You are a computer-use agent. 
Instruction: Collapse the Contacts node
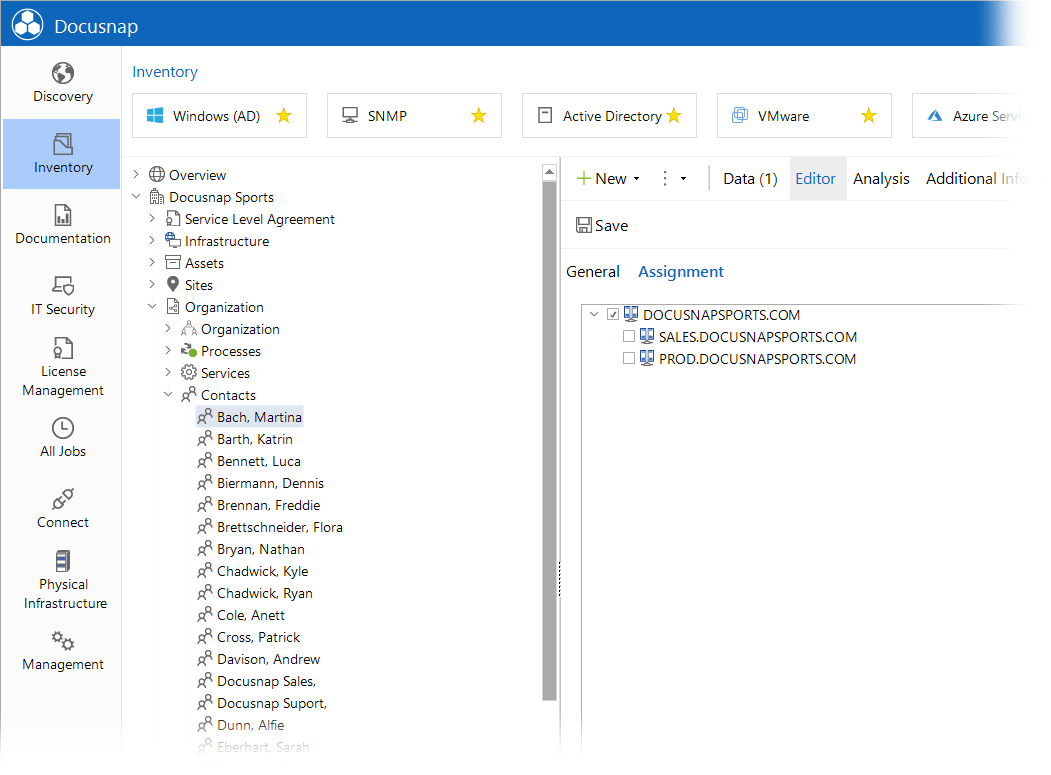click(168, 394)
